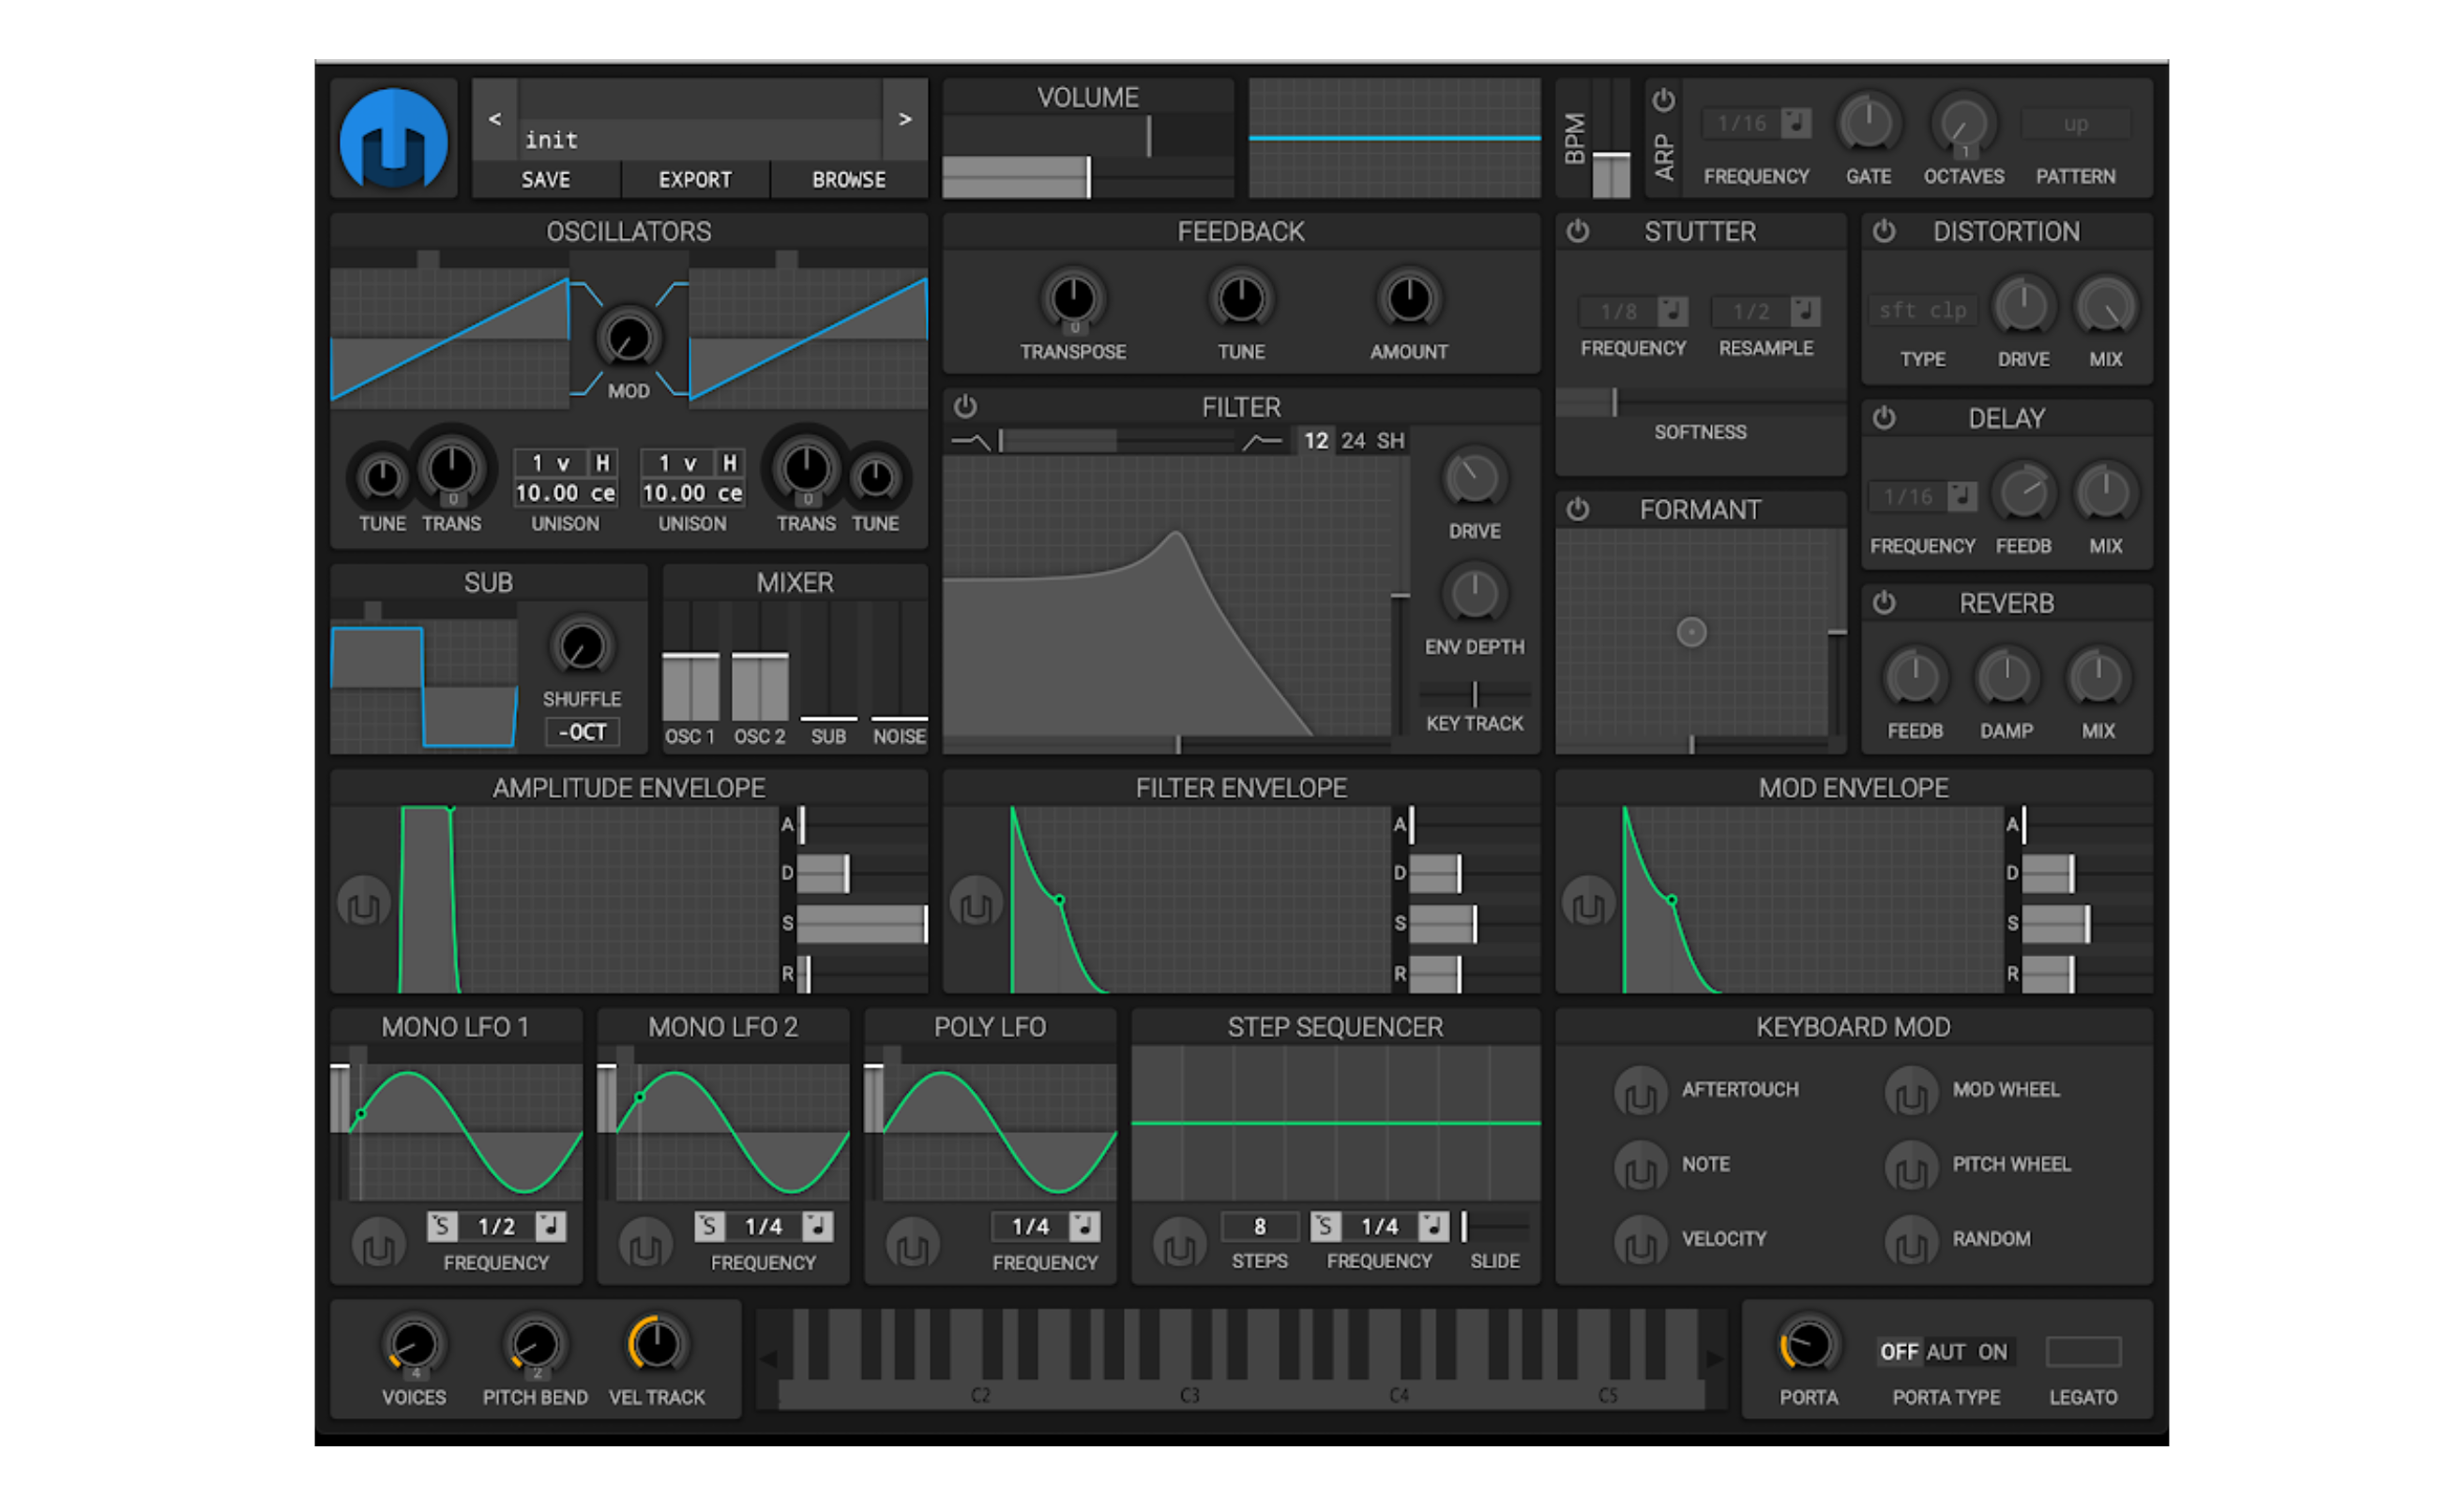Click the Steps value 8 field
2439x1512 pixels.
(1260, 1226)
